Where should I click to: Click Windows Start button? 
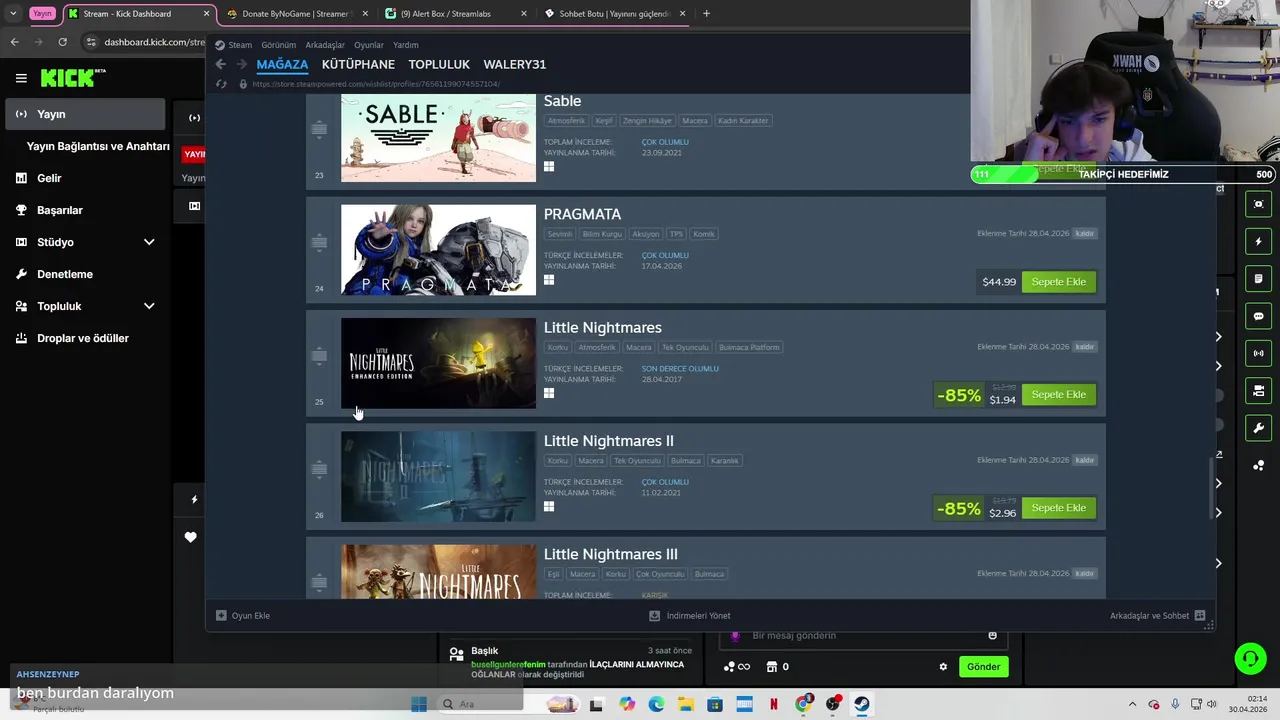pyautogui.click(x=419, y=704)
